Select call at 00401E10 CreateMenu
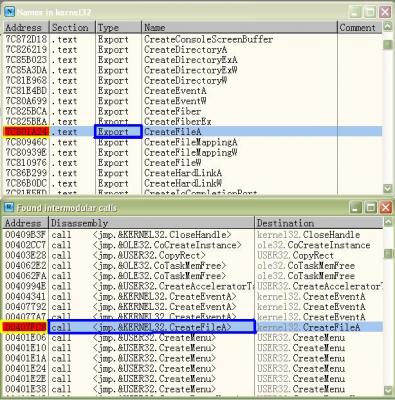This screenshot has height=400, width=395. [193, 348]
